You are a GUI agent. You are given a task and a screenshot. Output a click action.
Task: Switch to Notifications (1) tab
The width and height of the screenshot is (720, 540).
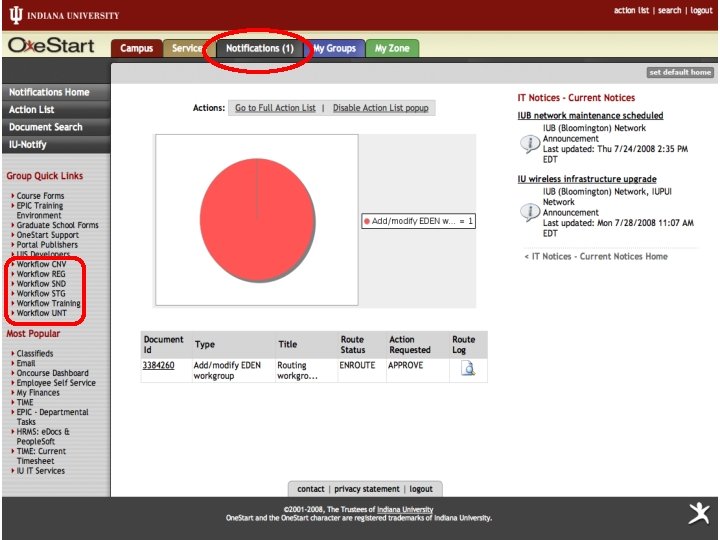coord(259,48)
